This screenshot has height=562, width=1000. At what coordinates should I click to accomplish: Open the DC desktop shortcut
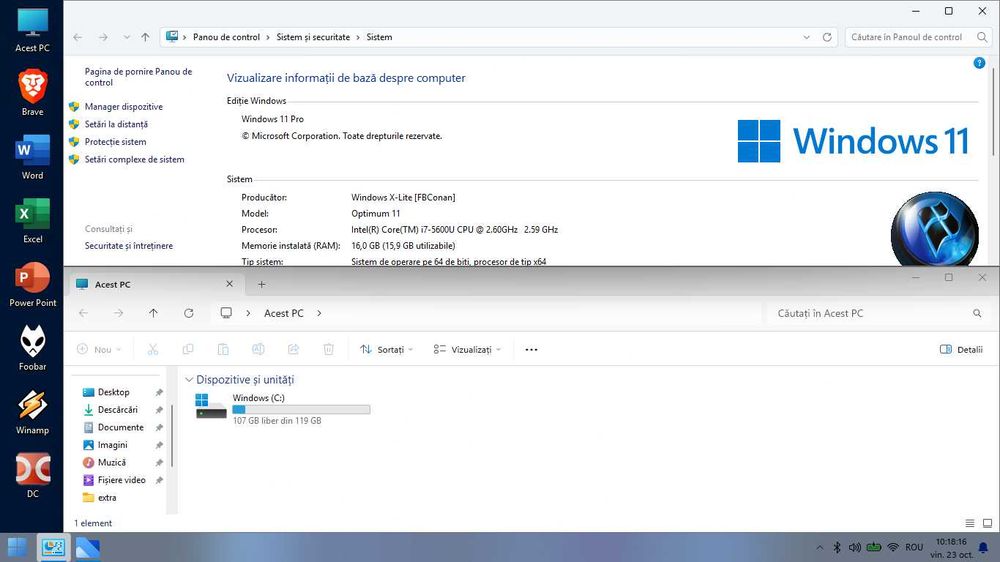tap(33, 476)
